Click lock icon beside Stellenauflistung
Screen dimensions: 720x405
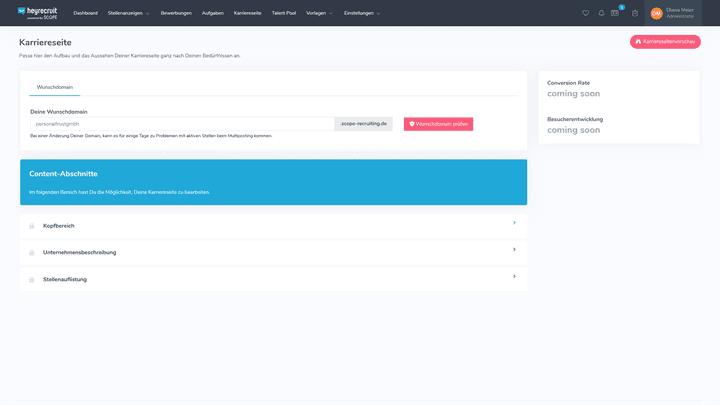tap(32, 280)
